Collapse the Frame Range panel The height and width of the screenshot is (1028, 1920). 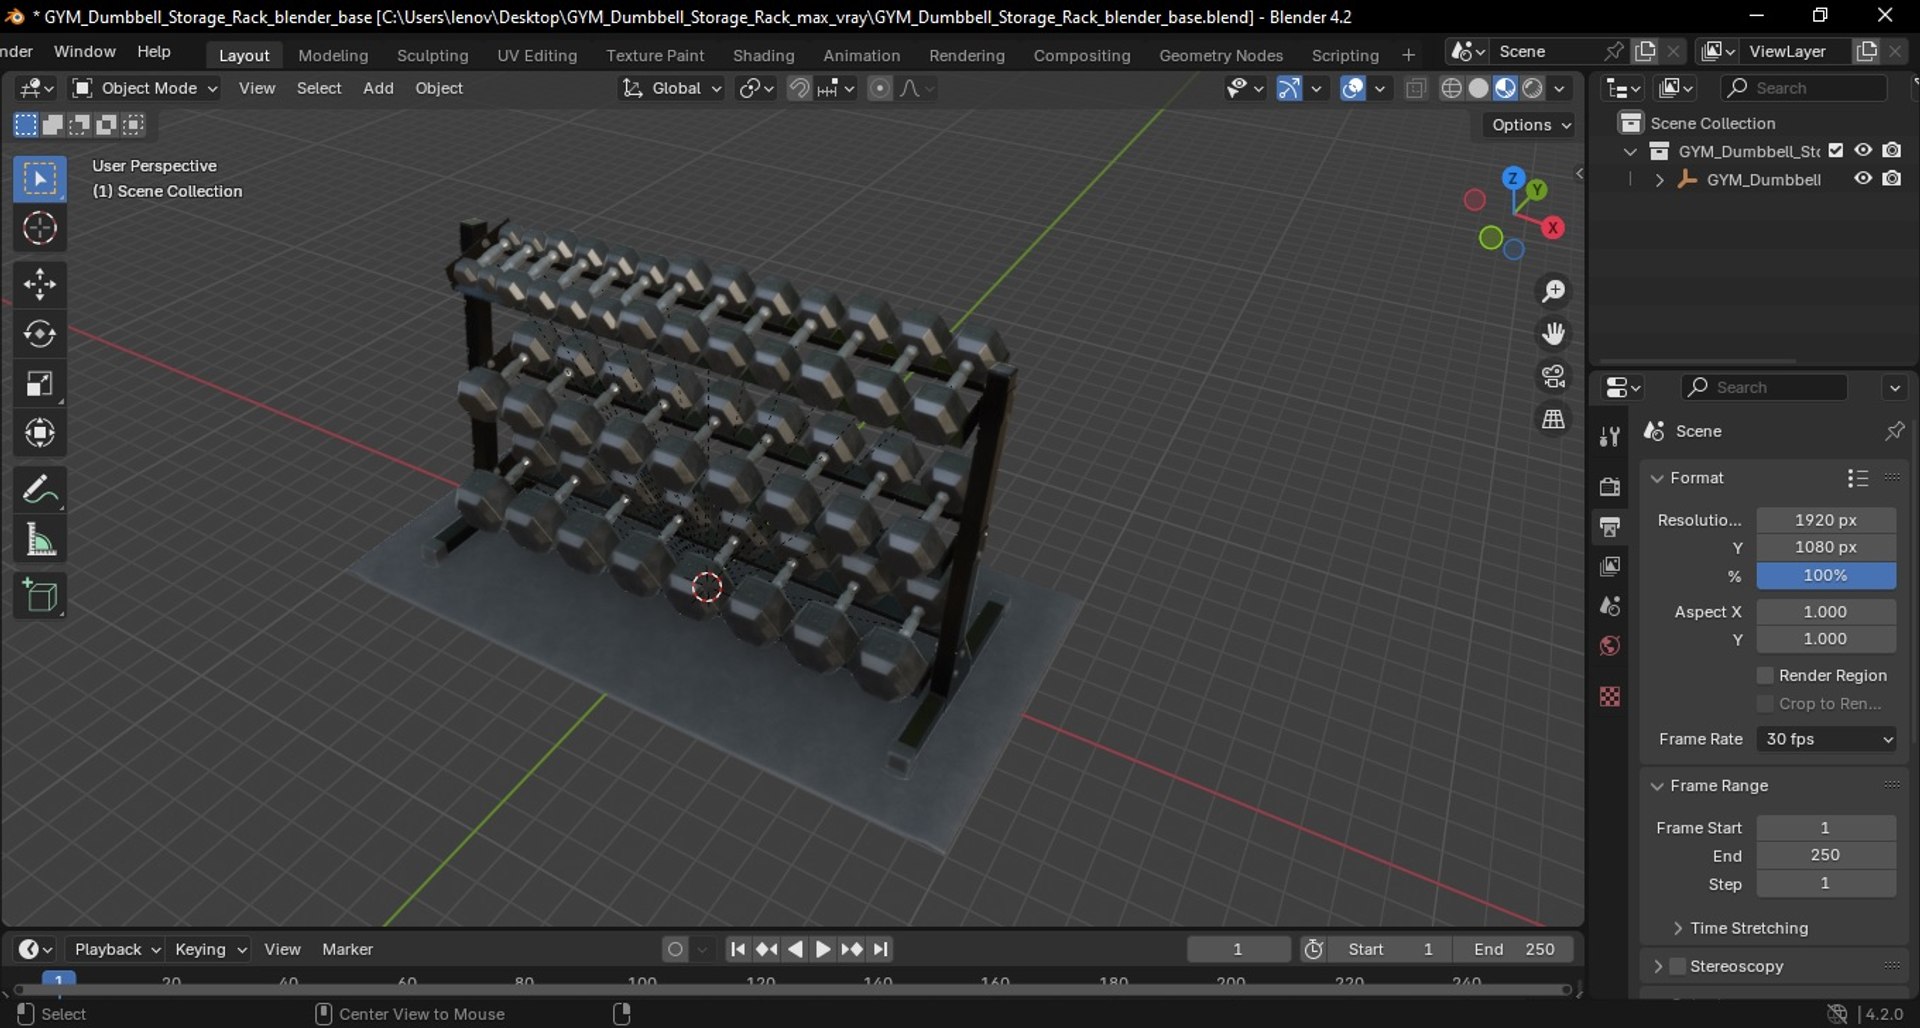pos(1657,786)
